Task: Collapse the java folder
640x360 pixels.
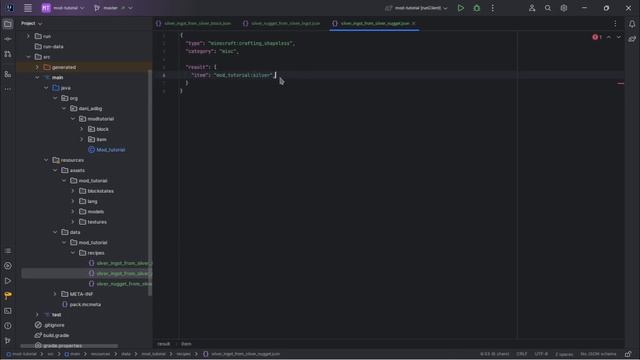Action: (46, 88)
